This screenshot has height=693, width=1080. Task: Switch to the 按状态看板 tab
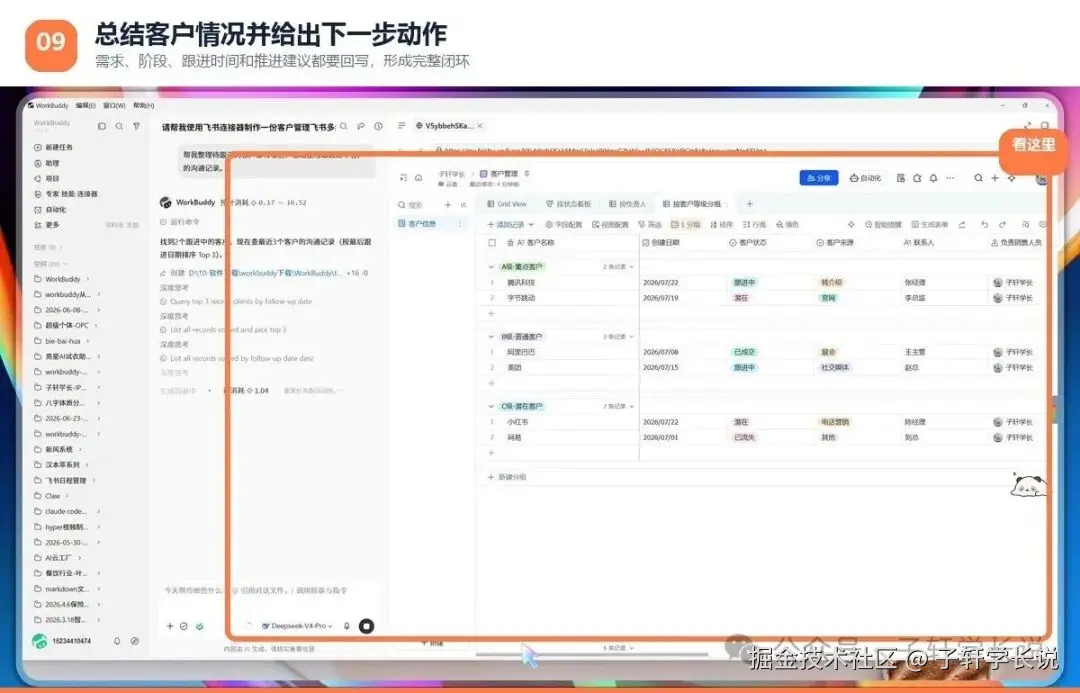(568, 204)
